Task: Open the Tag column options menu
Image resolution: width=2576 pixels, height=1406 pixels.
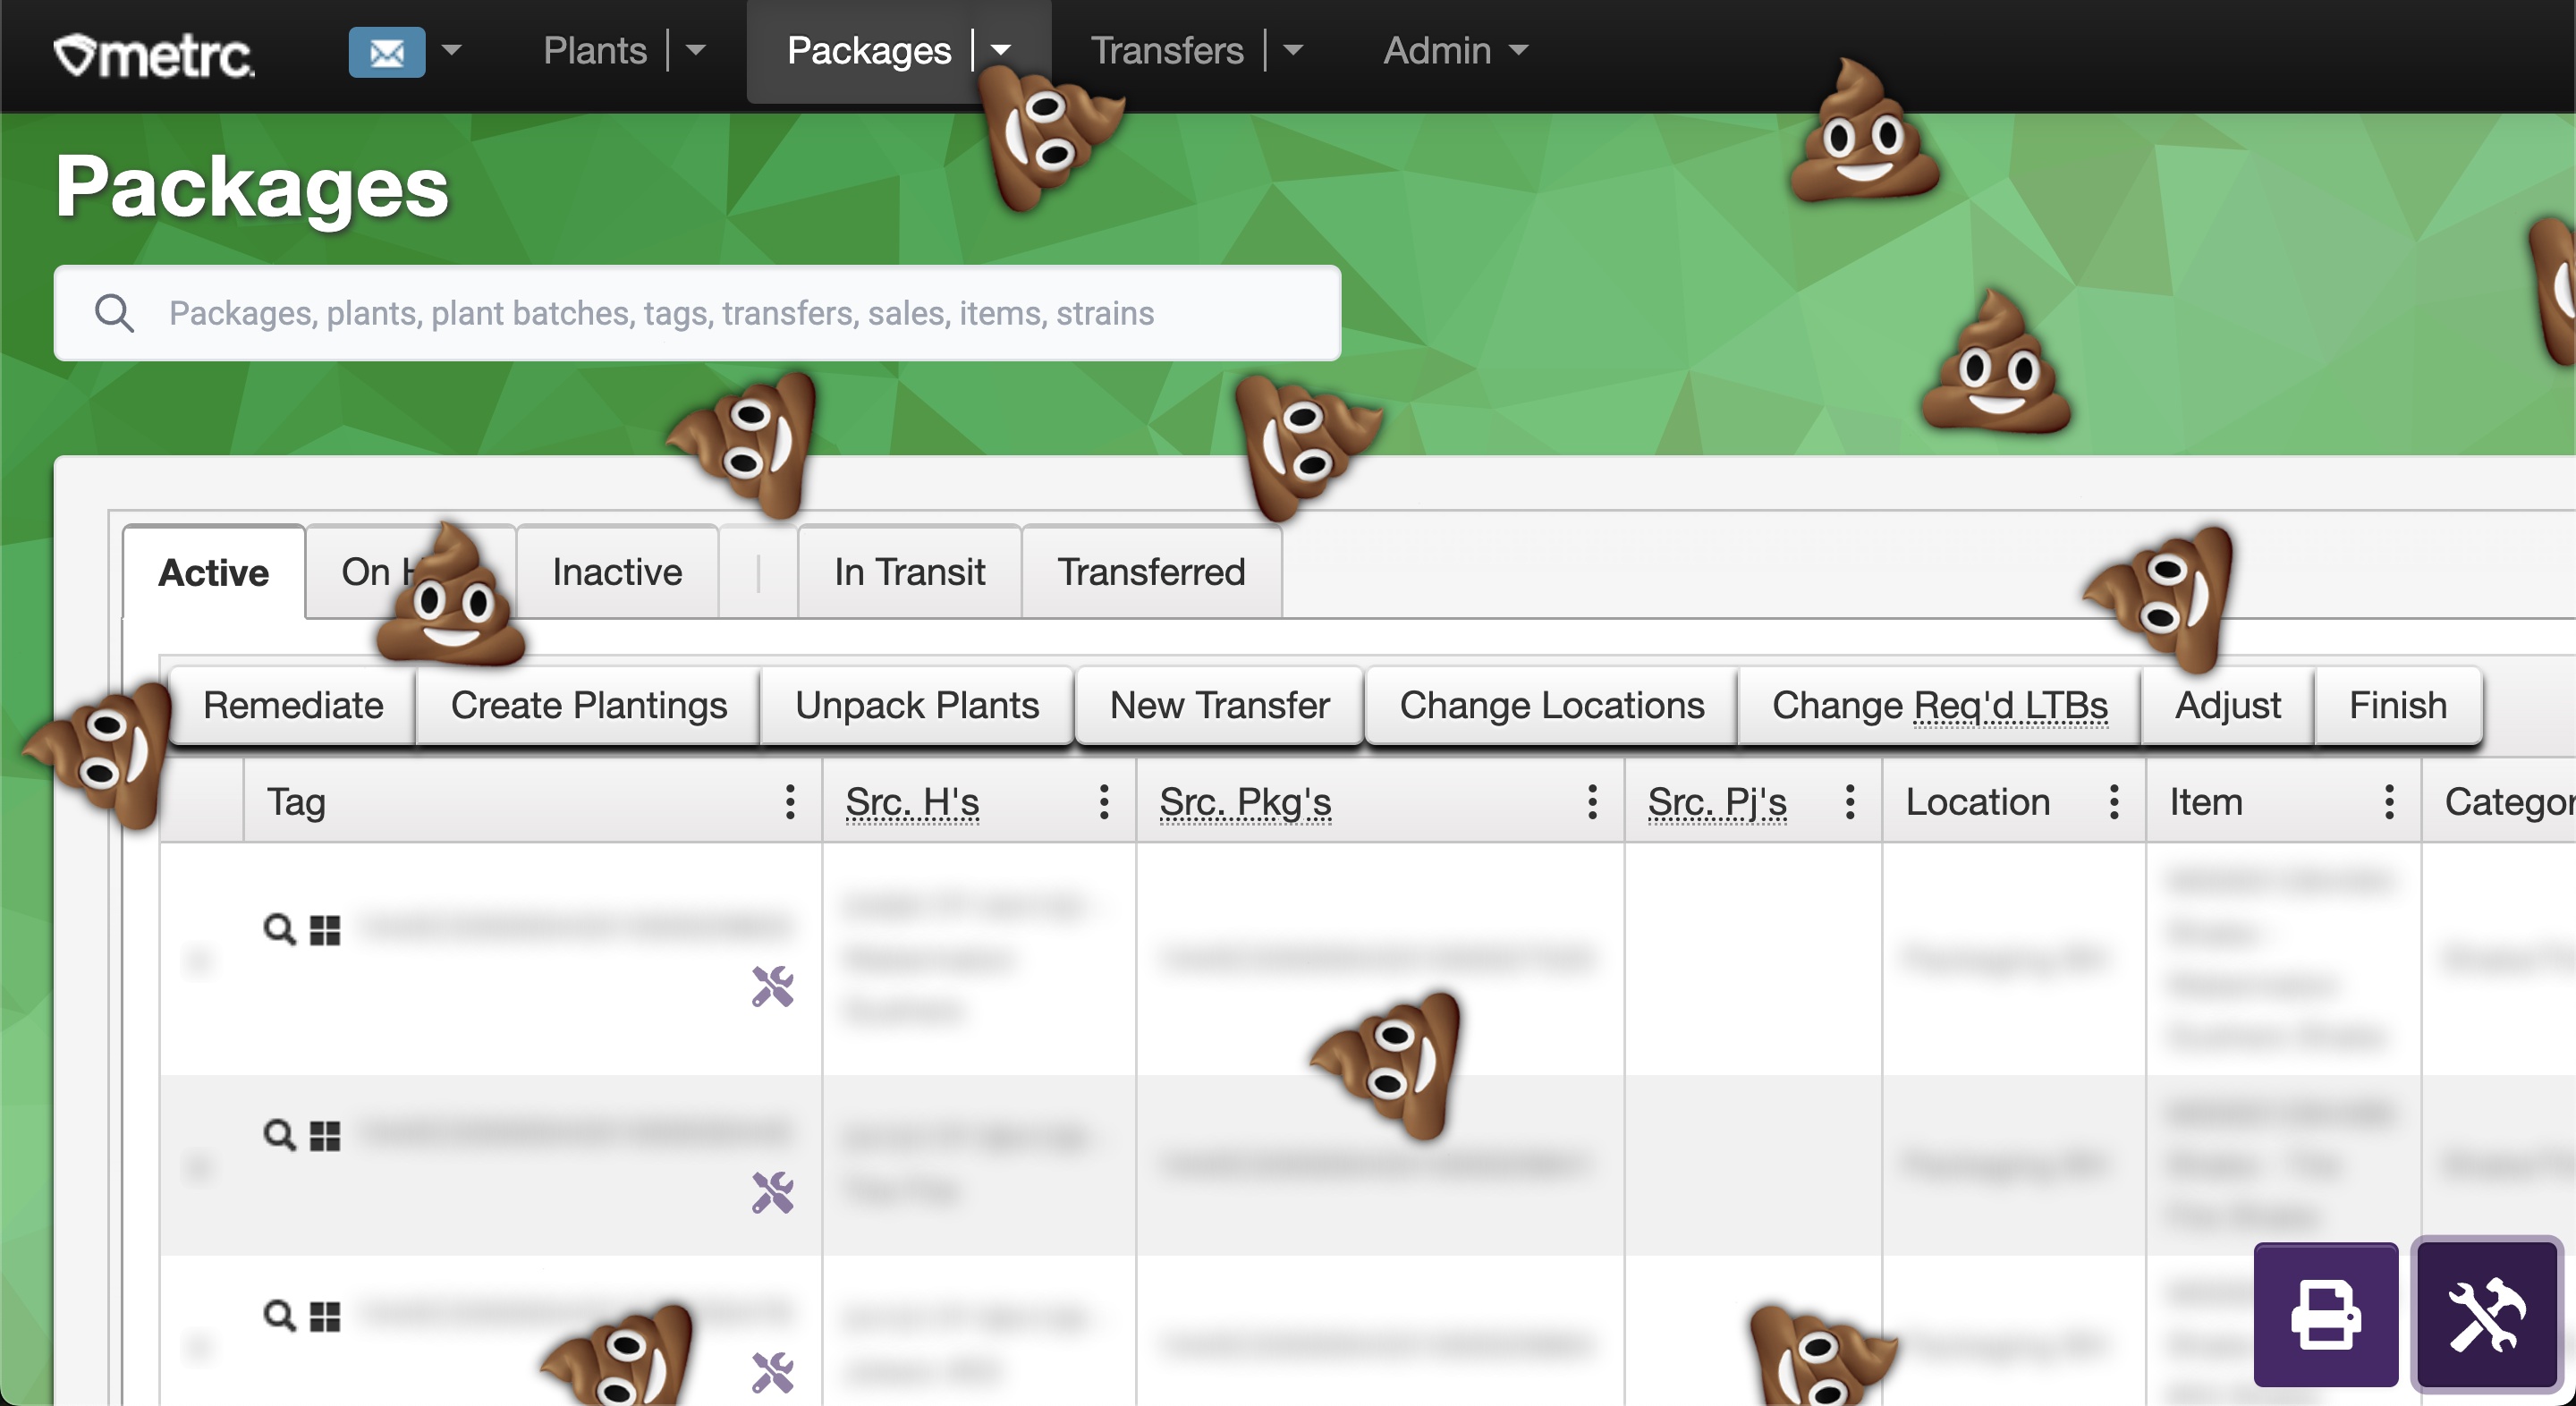Action: (x=790, y=802)
